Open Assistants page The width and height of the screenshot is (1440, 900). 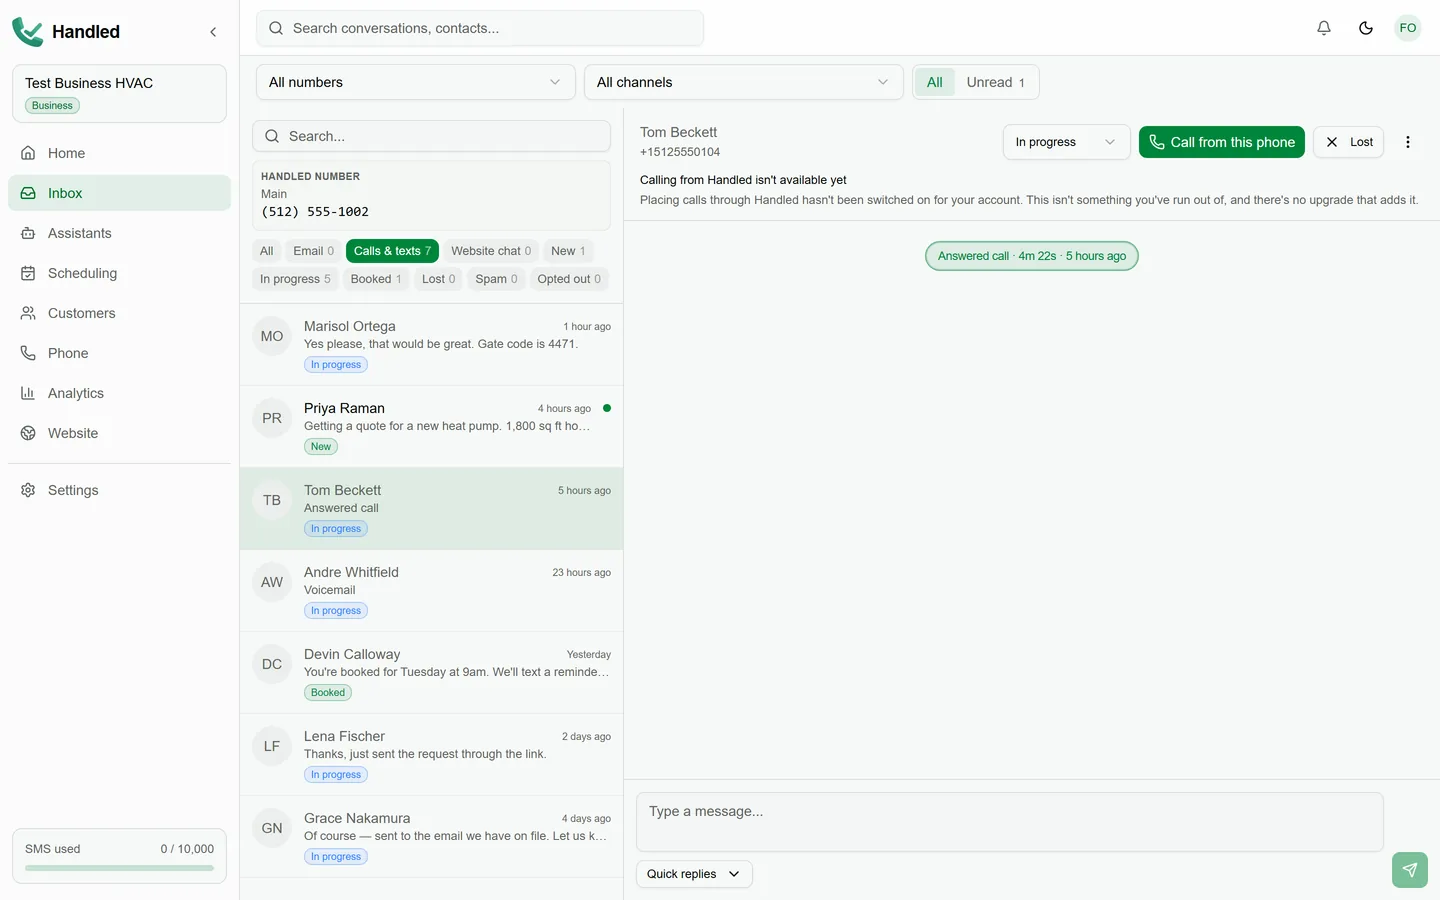tap(119, 233)
